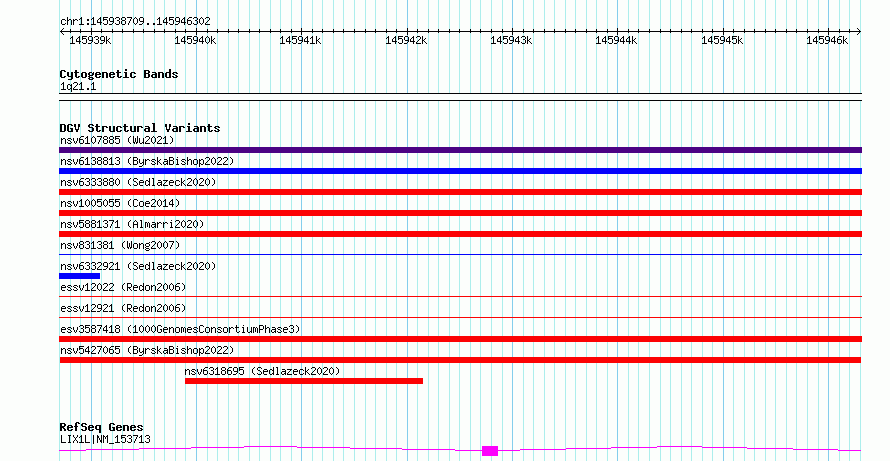This screenshot has width=890, height=461.
Task: Click the short blue nsv6332921 bar
Action: point(79,276)
